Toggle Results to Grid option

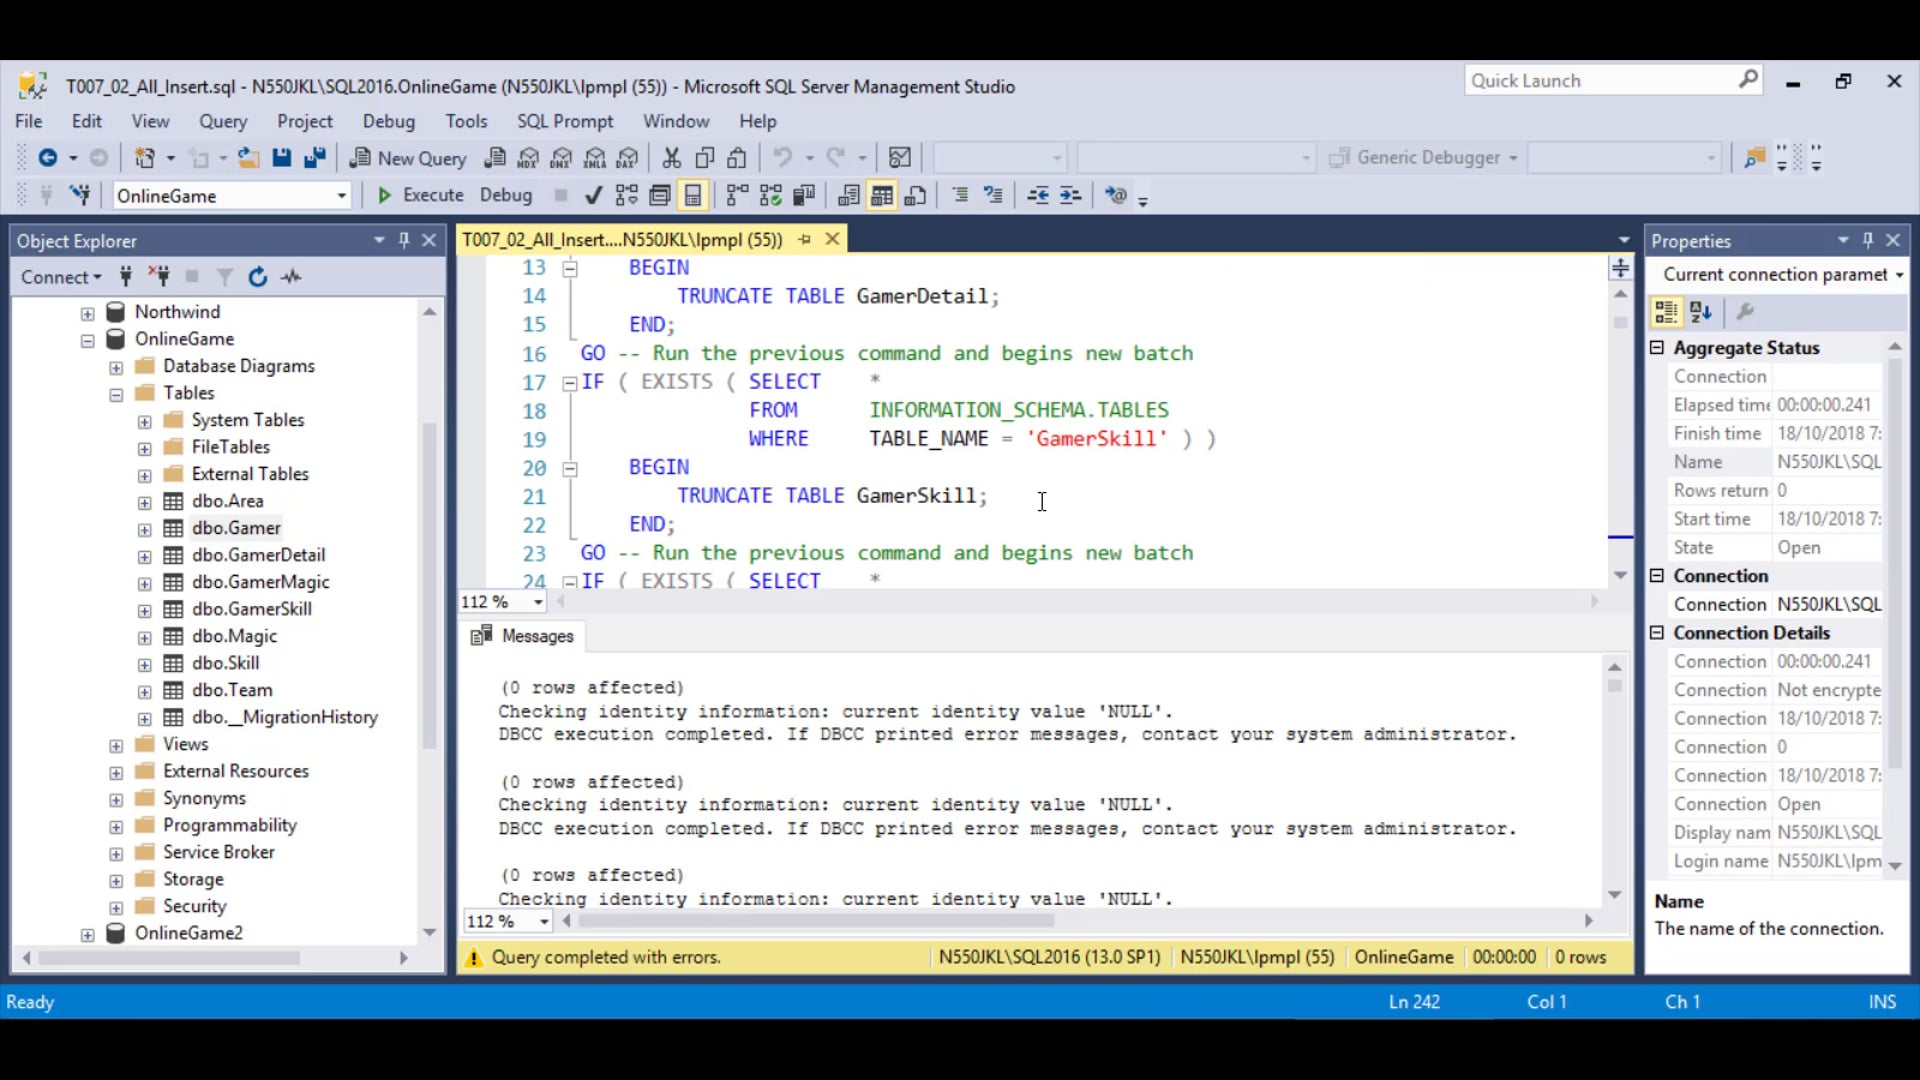(881, 195)
